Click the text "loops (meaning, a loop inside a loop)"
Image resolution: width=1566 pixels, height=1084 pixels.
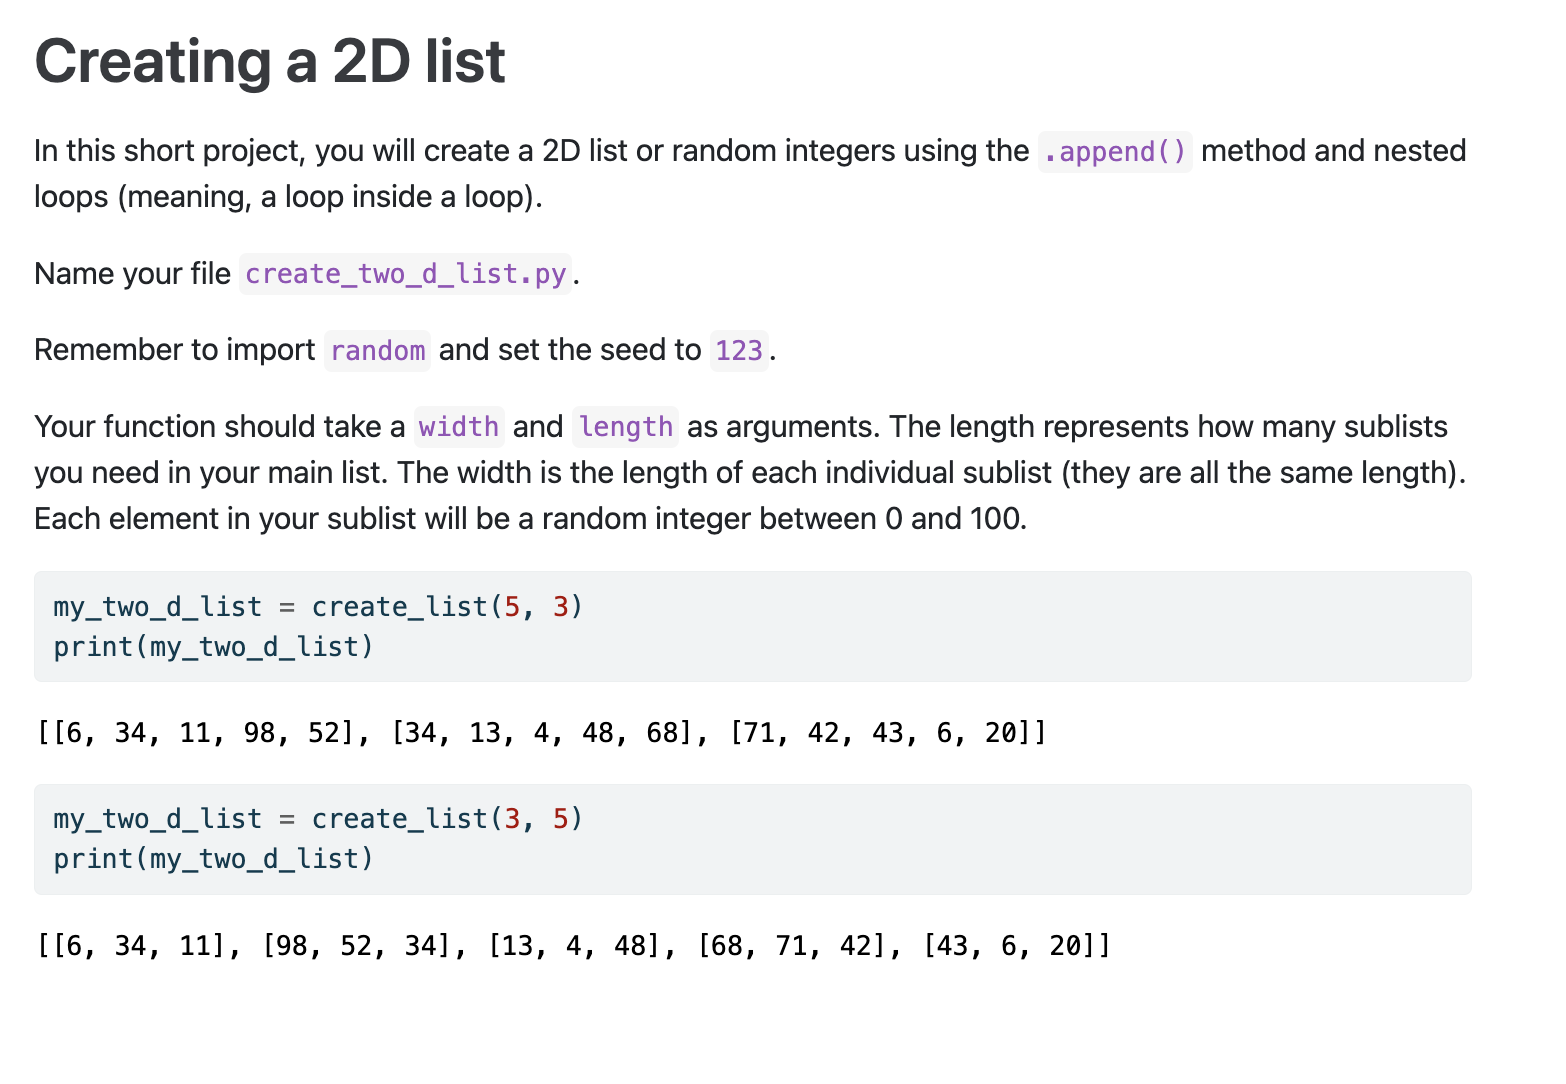tap(288, 197)
